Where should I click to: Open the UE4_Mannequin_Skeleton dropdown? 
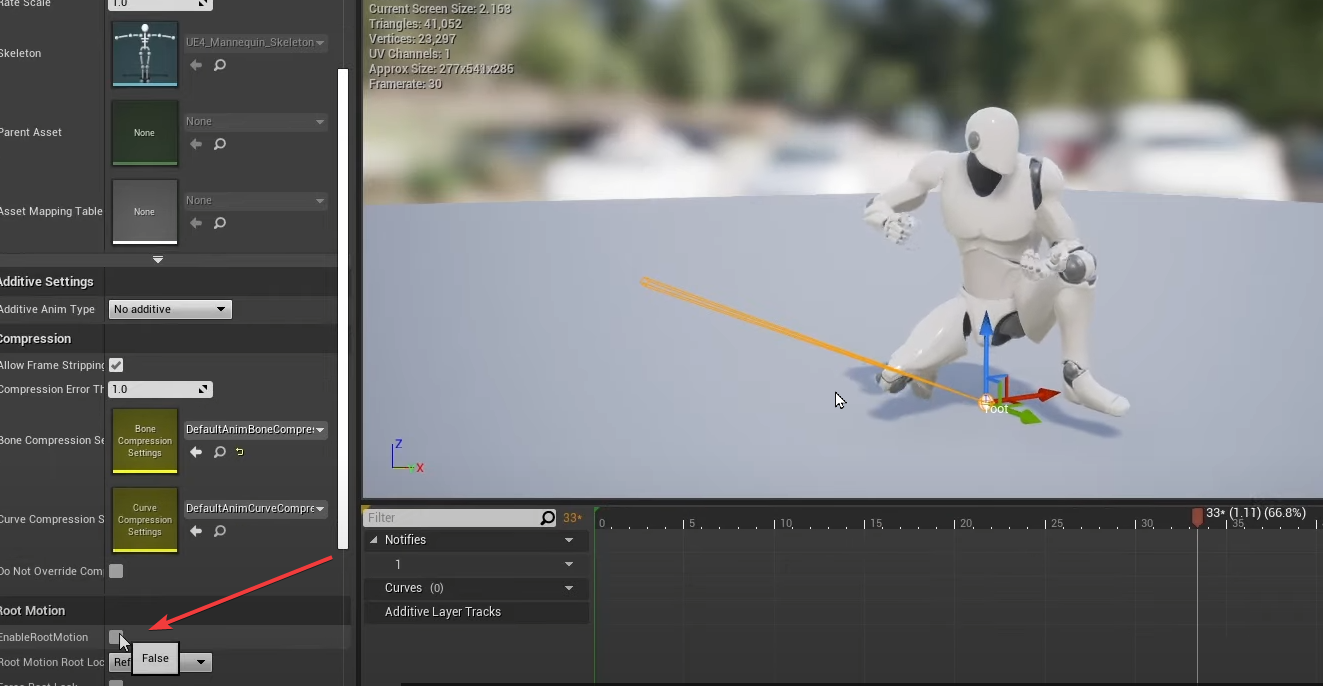[x=256, y=42]
